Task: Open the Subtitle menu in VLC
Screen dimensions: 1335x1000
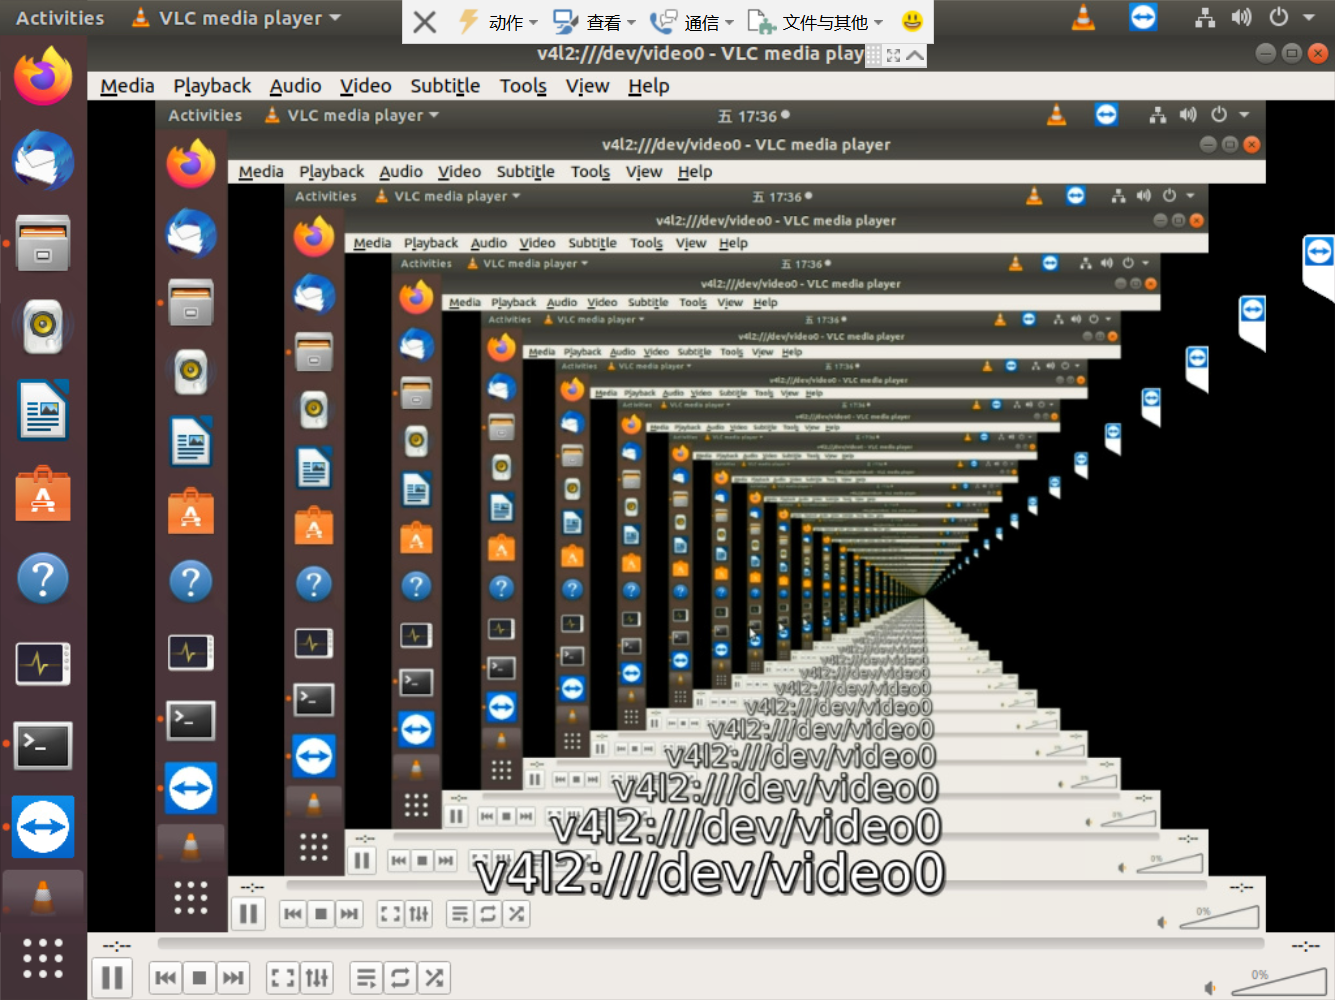Action: (445, 86)
